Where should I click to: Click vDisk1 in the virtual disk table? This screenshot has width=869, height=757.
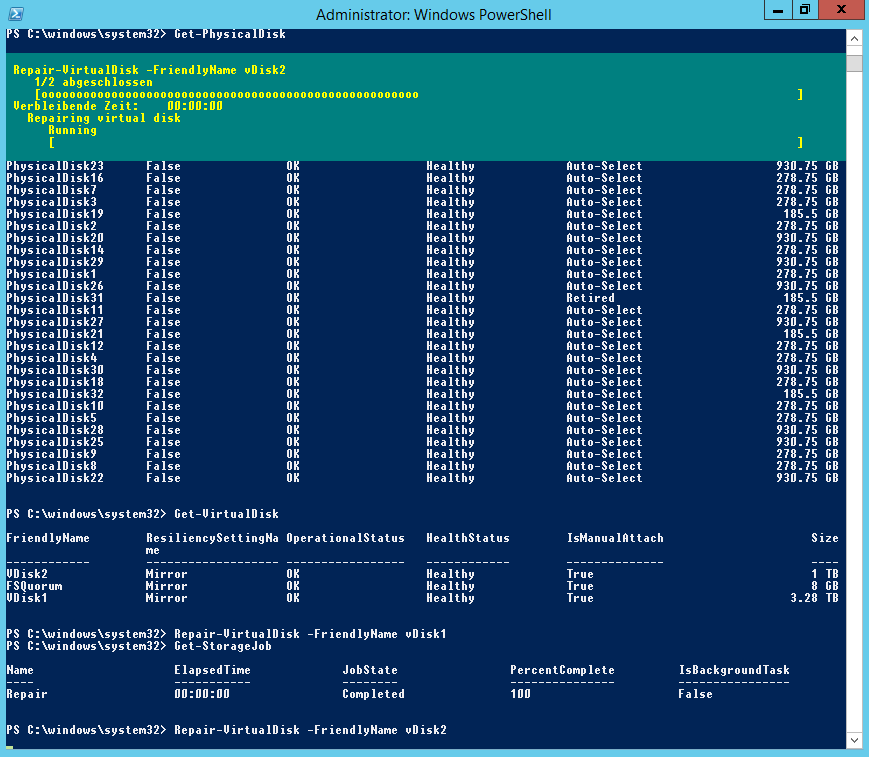tap(27, 598)
